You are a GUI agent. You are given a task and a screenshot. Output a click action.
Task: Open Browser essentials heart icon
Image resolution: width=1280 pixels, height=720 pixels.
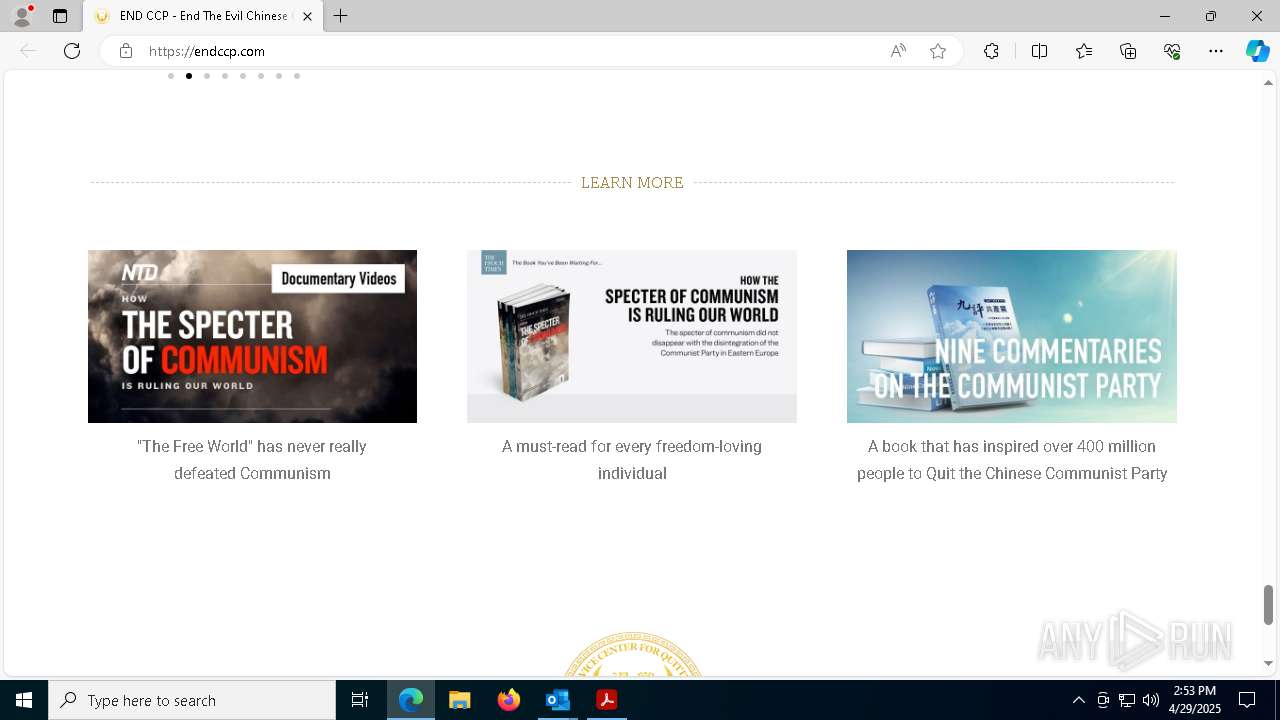1172,51
